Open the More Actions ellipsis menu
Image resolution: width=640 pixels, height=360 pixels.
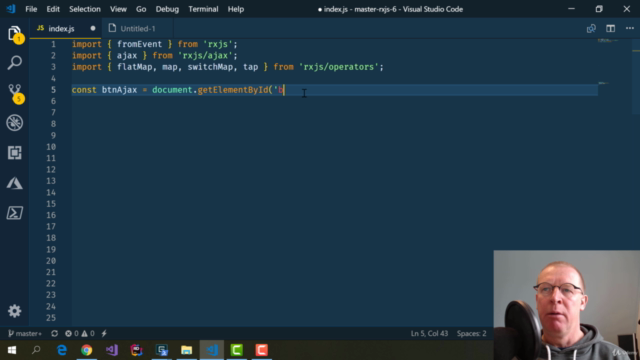[630, 29]
